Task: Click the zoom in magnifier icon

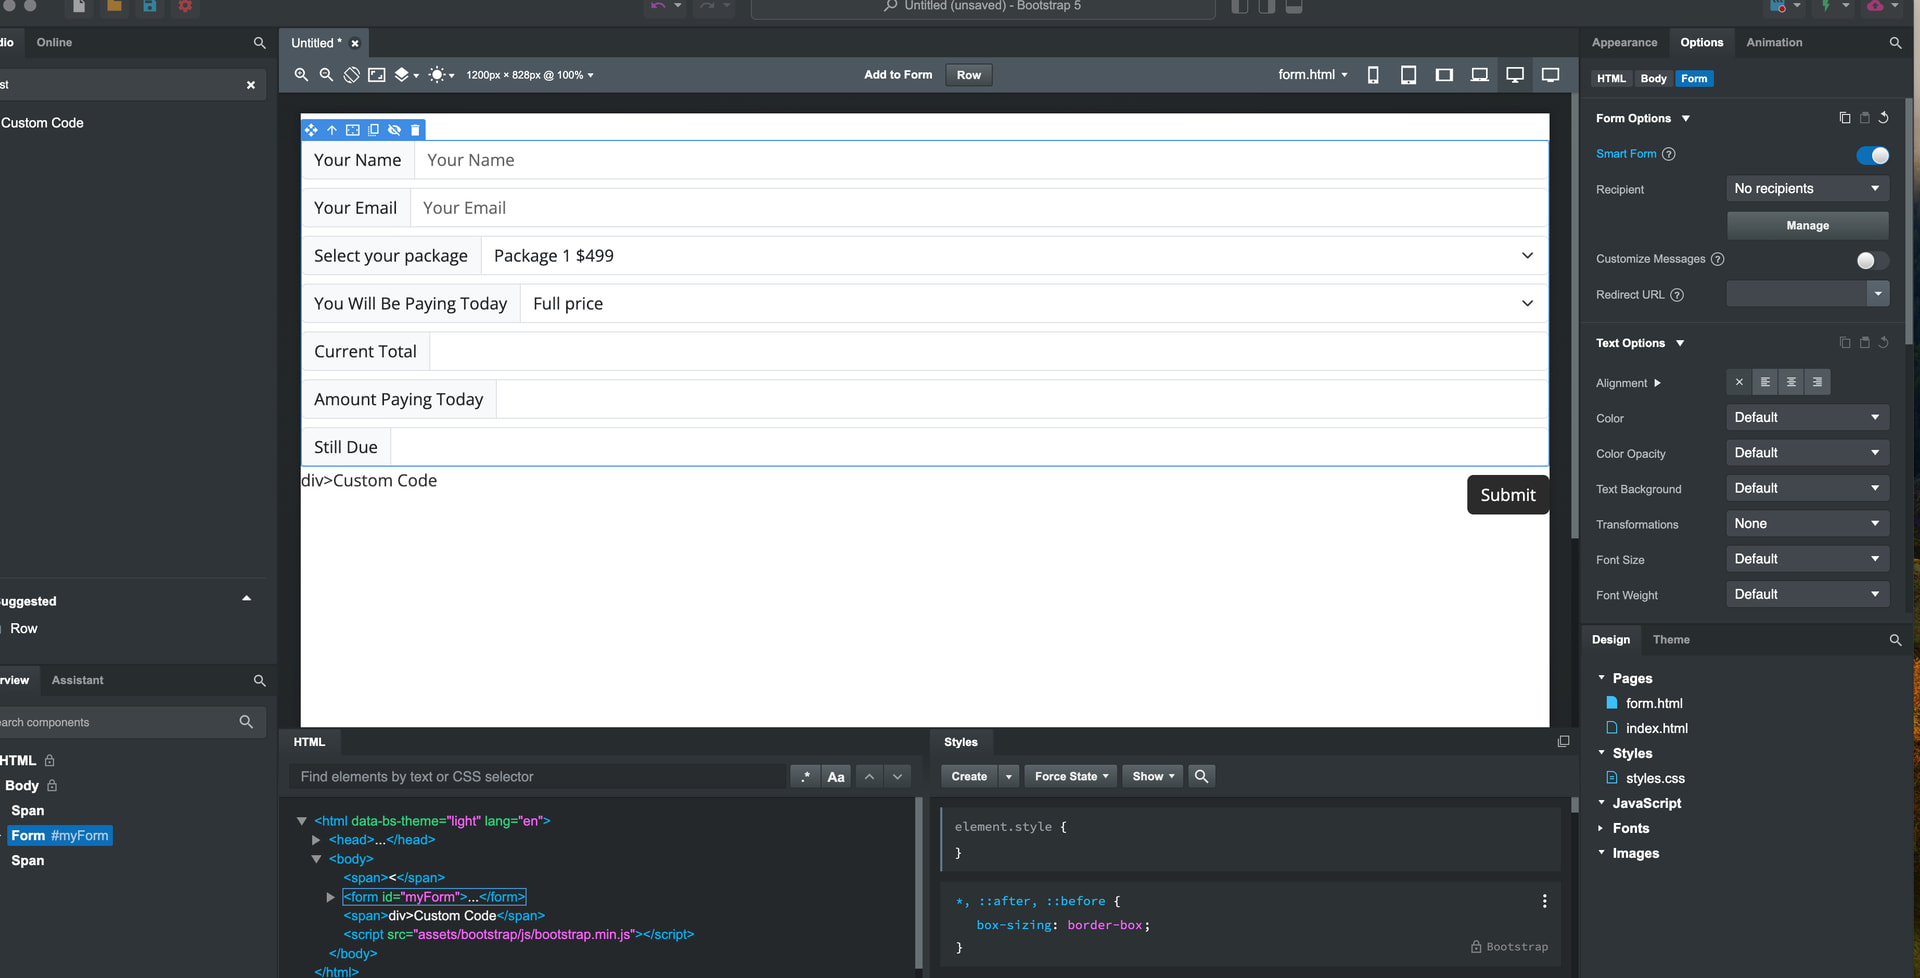Action: (x=301, y=75)
